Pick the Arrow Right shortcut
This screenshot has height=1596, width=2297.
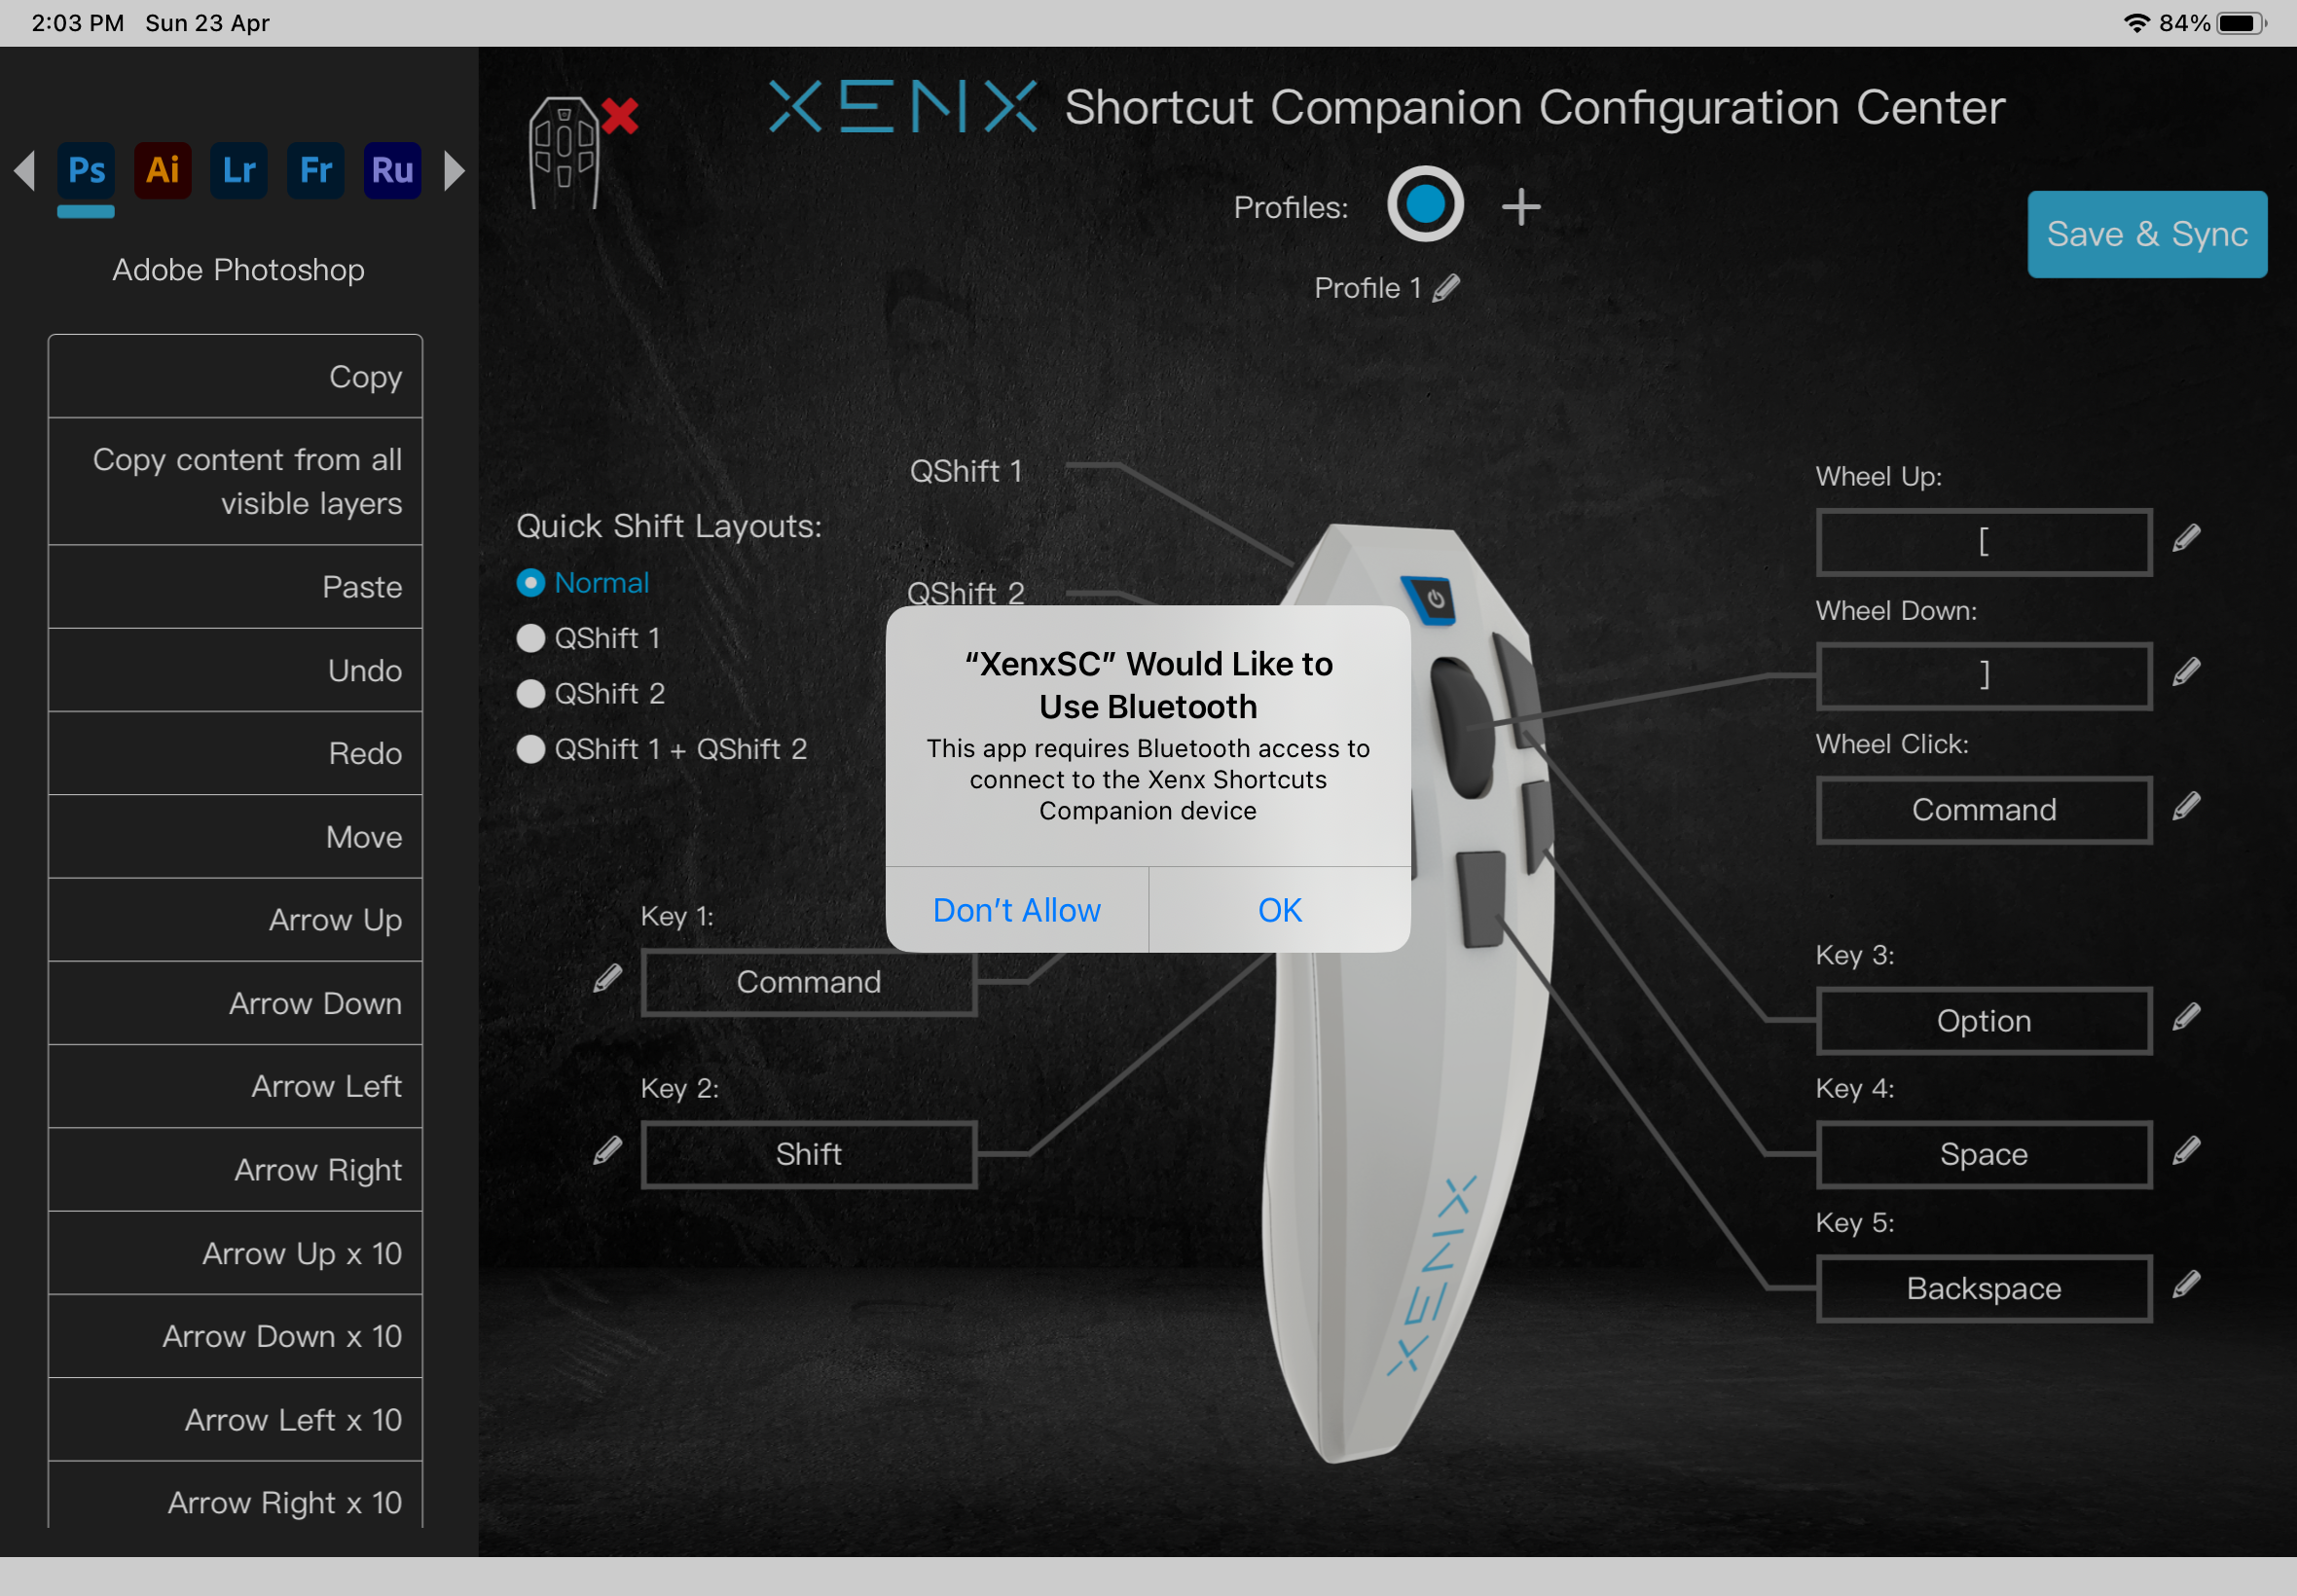pyautogui.click(x=235, y=1170)
